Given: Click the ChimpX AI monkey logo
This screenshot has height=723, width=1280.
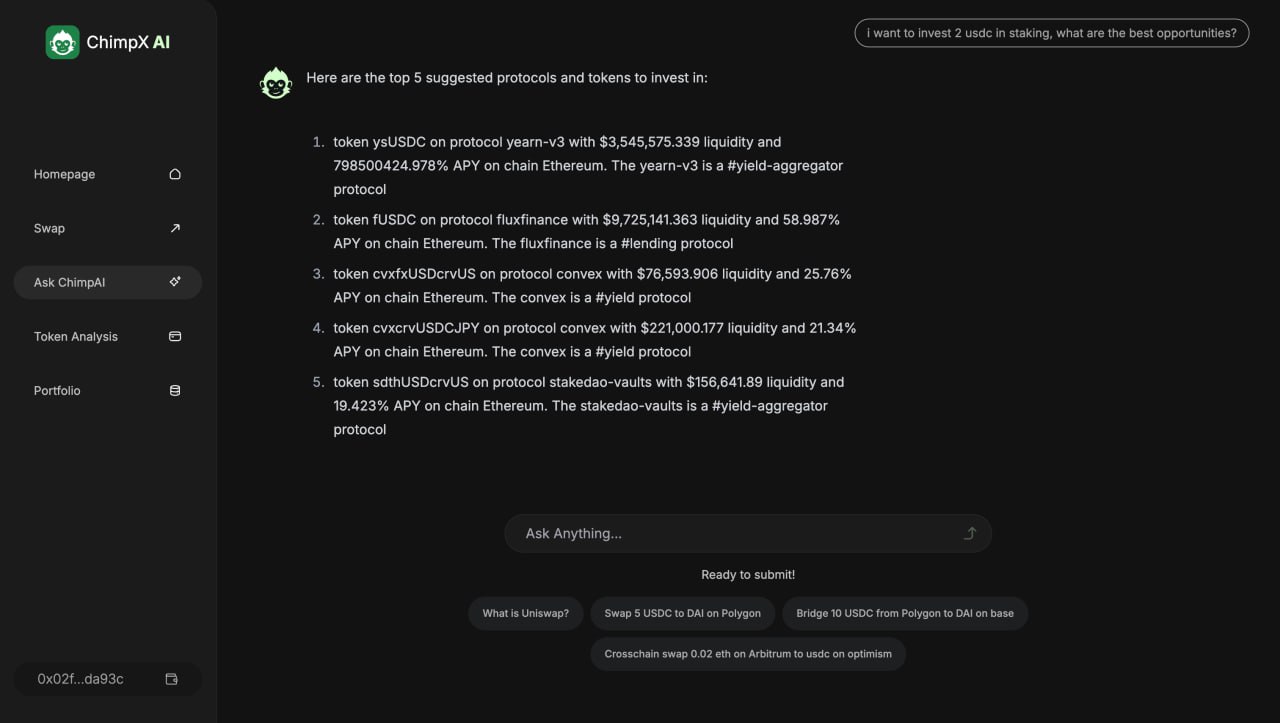Looking at the screenshot, I should 62,42.
